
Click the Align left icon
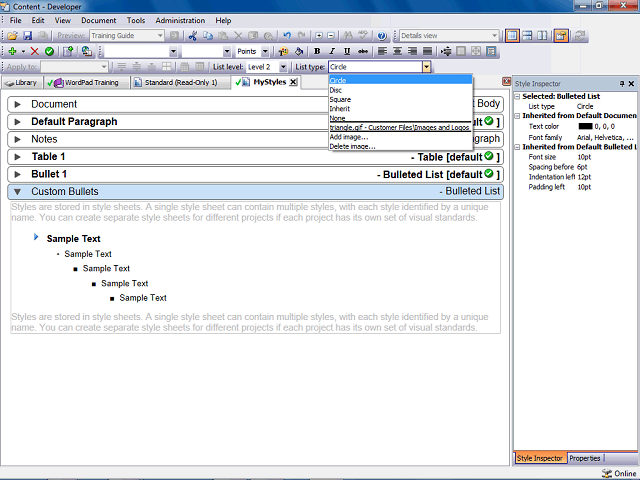pos(382,51)
